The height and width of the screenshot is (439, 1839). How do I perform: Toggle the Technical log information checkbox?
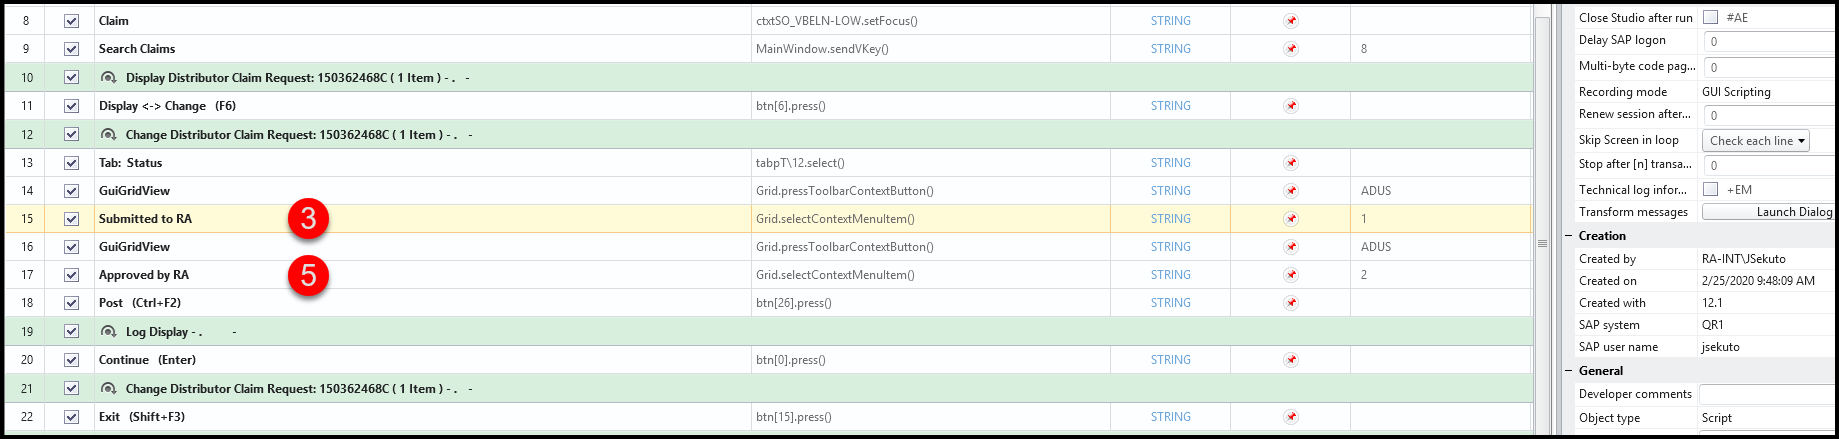tap(1711, 189)
